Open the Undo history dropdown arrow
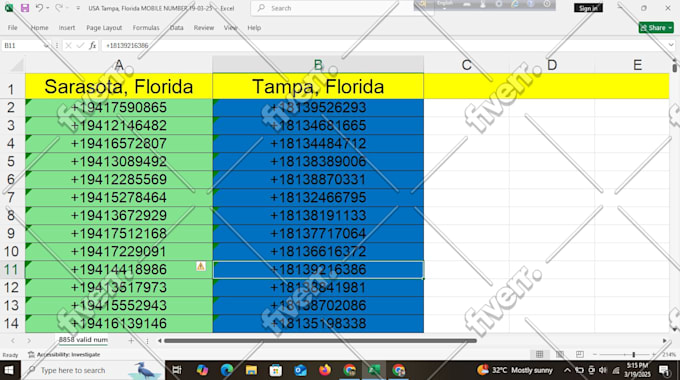This screenshot has width=680, height=380. tap(48, 8)
